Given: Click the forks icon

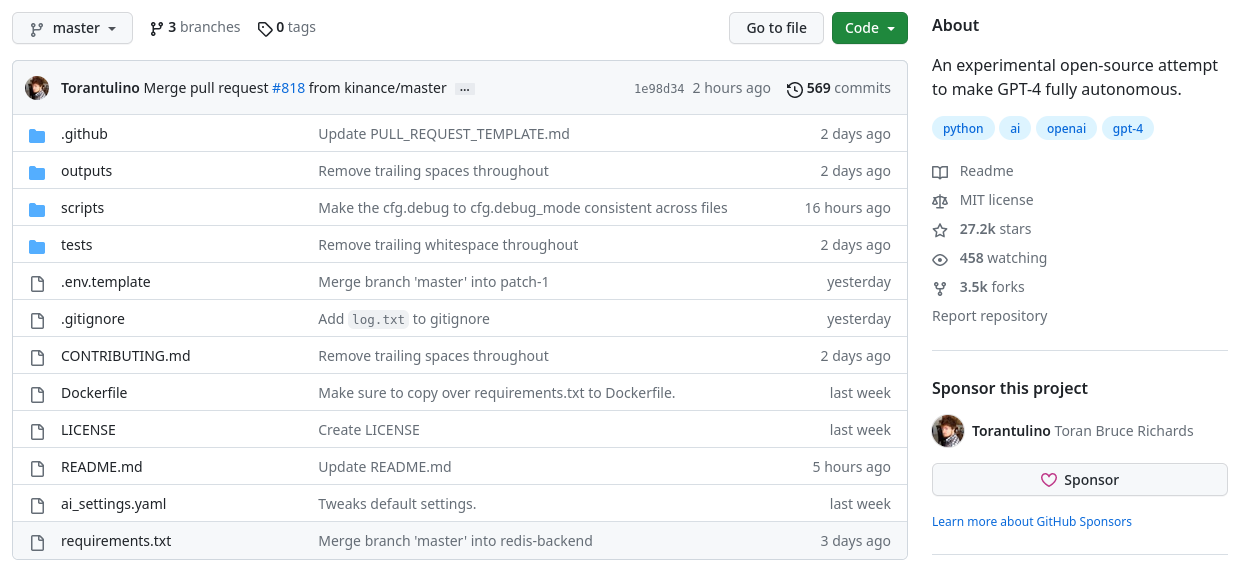Looking at the screenshot, I should click(x=940, y=288).
